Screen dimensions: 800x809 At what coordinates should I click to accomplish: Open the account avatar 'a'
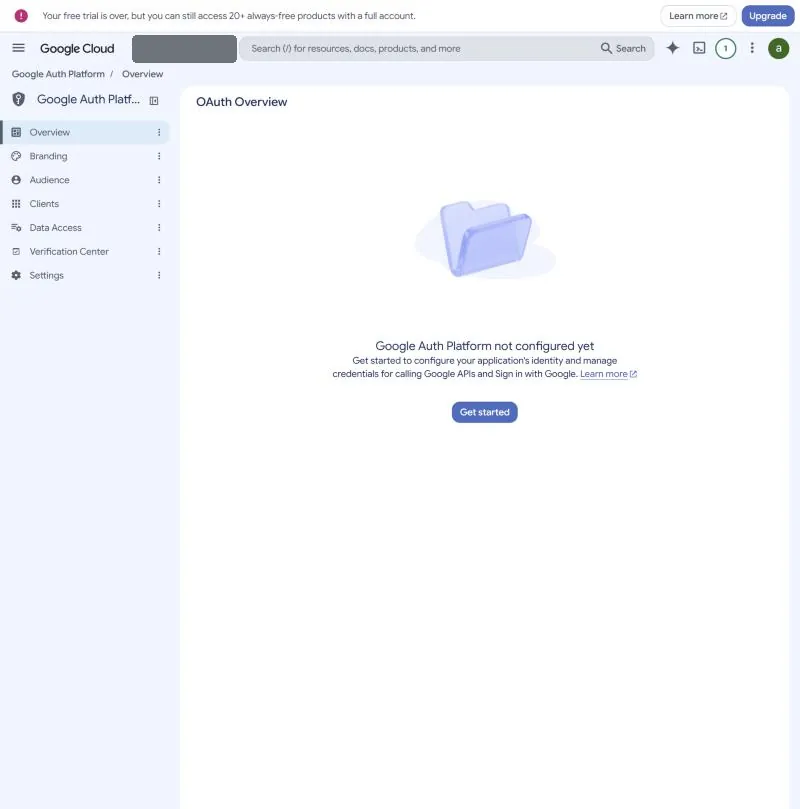pyautogui.click(x=778, y=48)
